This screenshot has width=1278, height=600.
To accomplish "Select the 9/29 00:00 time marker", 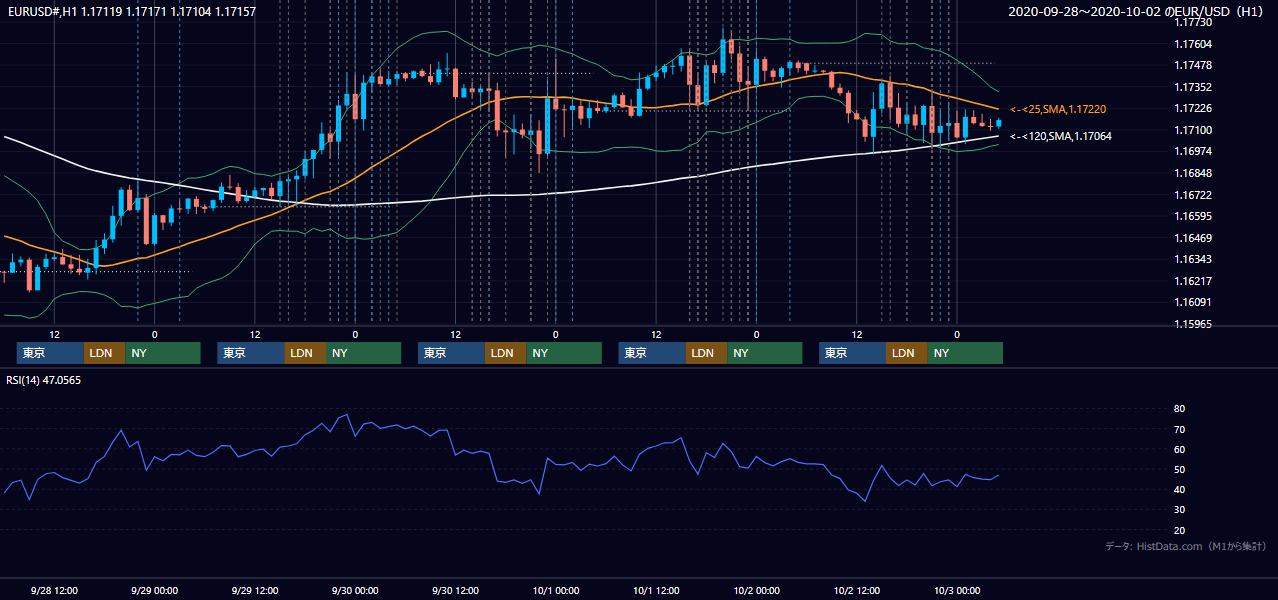I will click(x=154, y=590).
